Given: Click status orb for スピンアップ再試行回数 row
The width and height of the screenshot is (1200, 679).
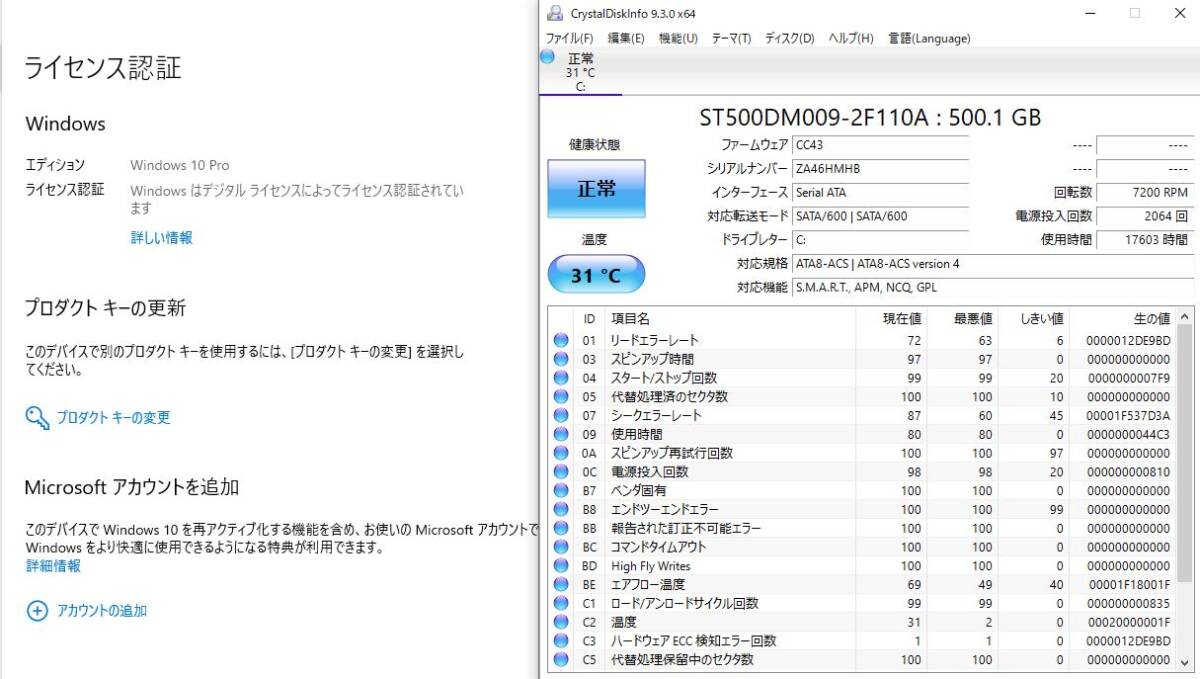Looking at the screenshot, I should click(561, 453).
